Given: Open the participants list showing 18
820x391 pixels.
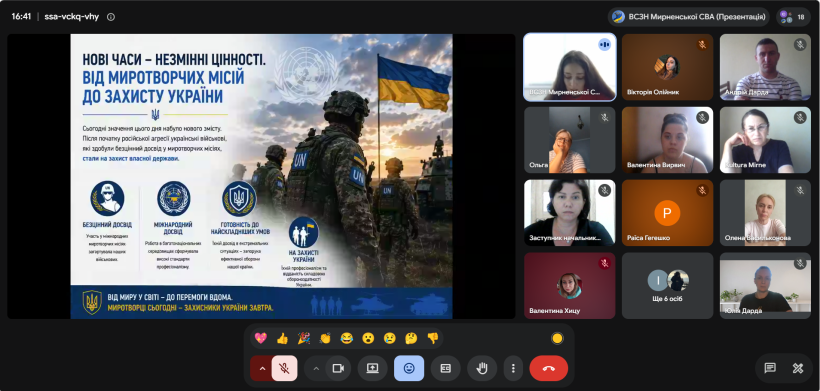Looking at the screenshot, I should [x=793, y=17].
